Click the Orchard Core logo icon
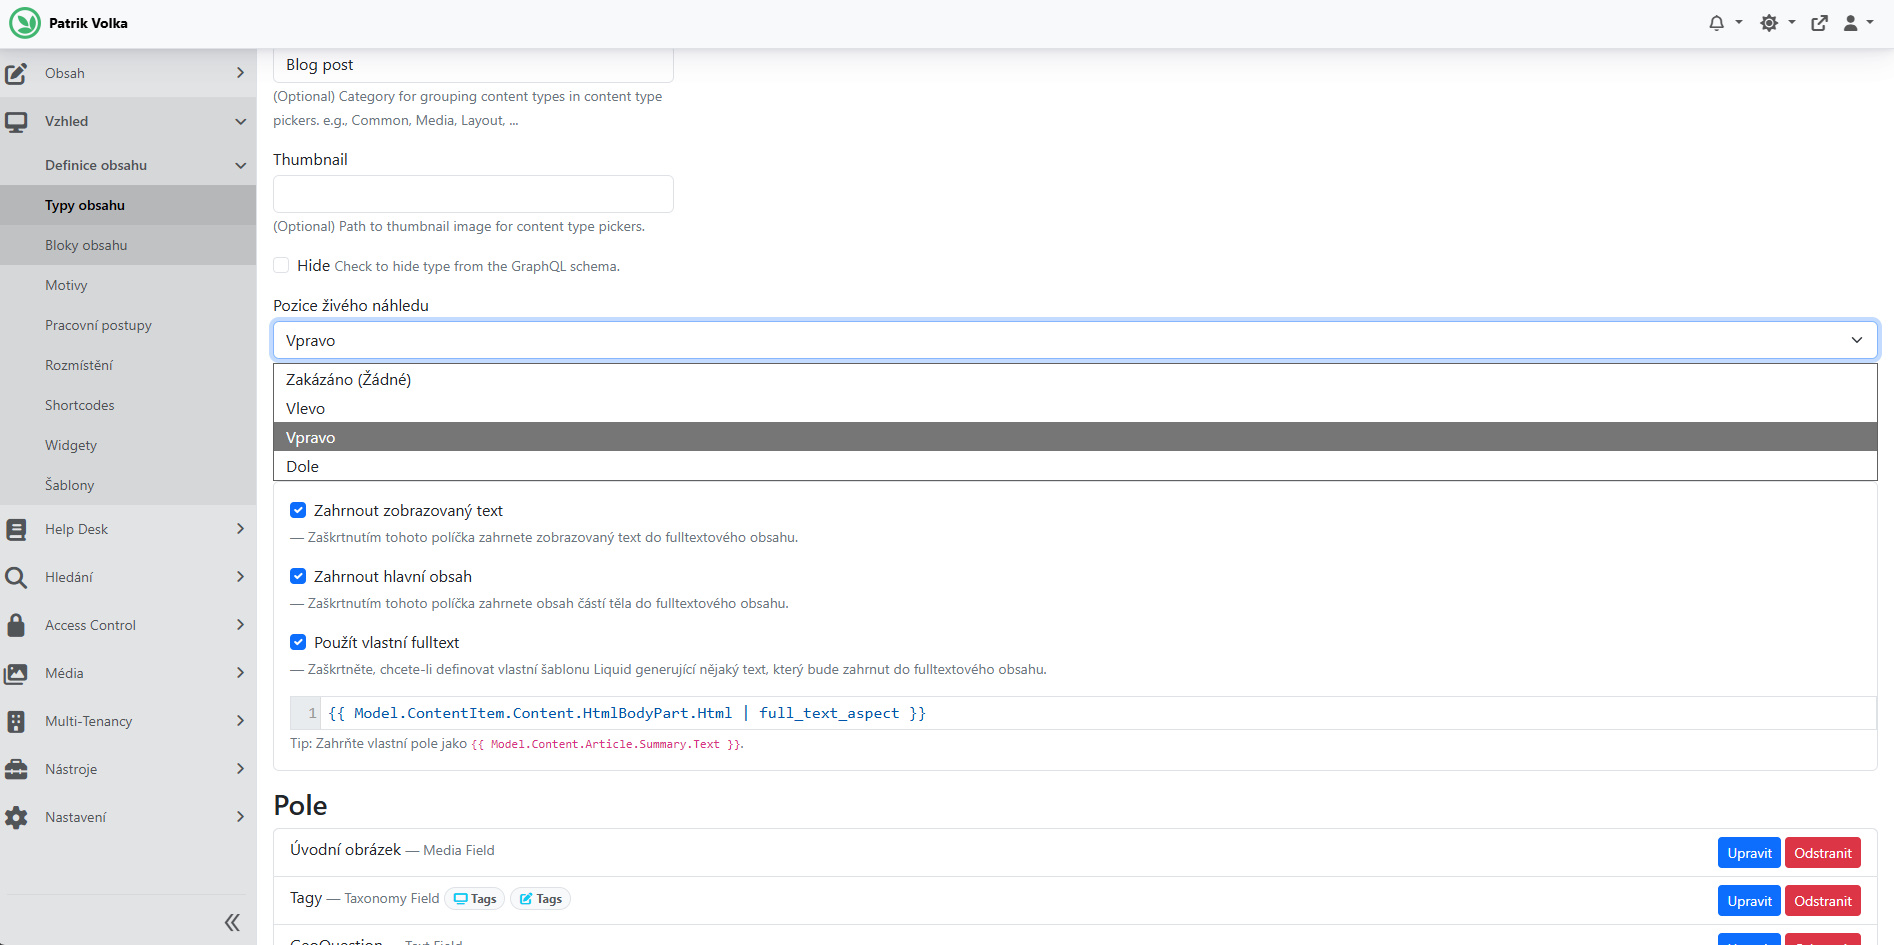The image size is (1894, 945). tap(25, 23)
